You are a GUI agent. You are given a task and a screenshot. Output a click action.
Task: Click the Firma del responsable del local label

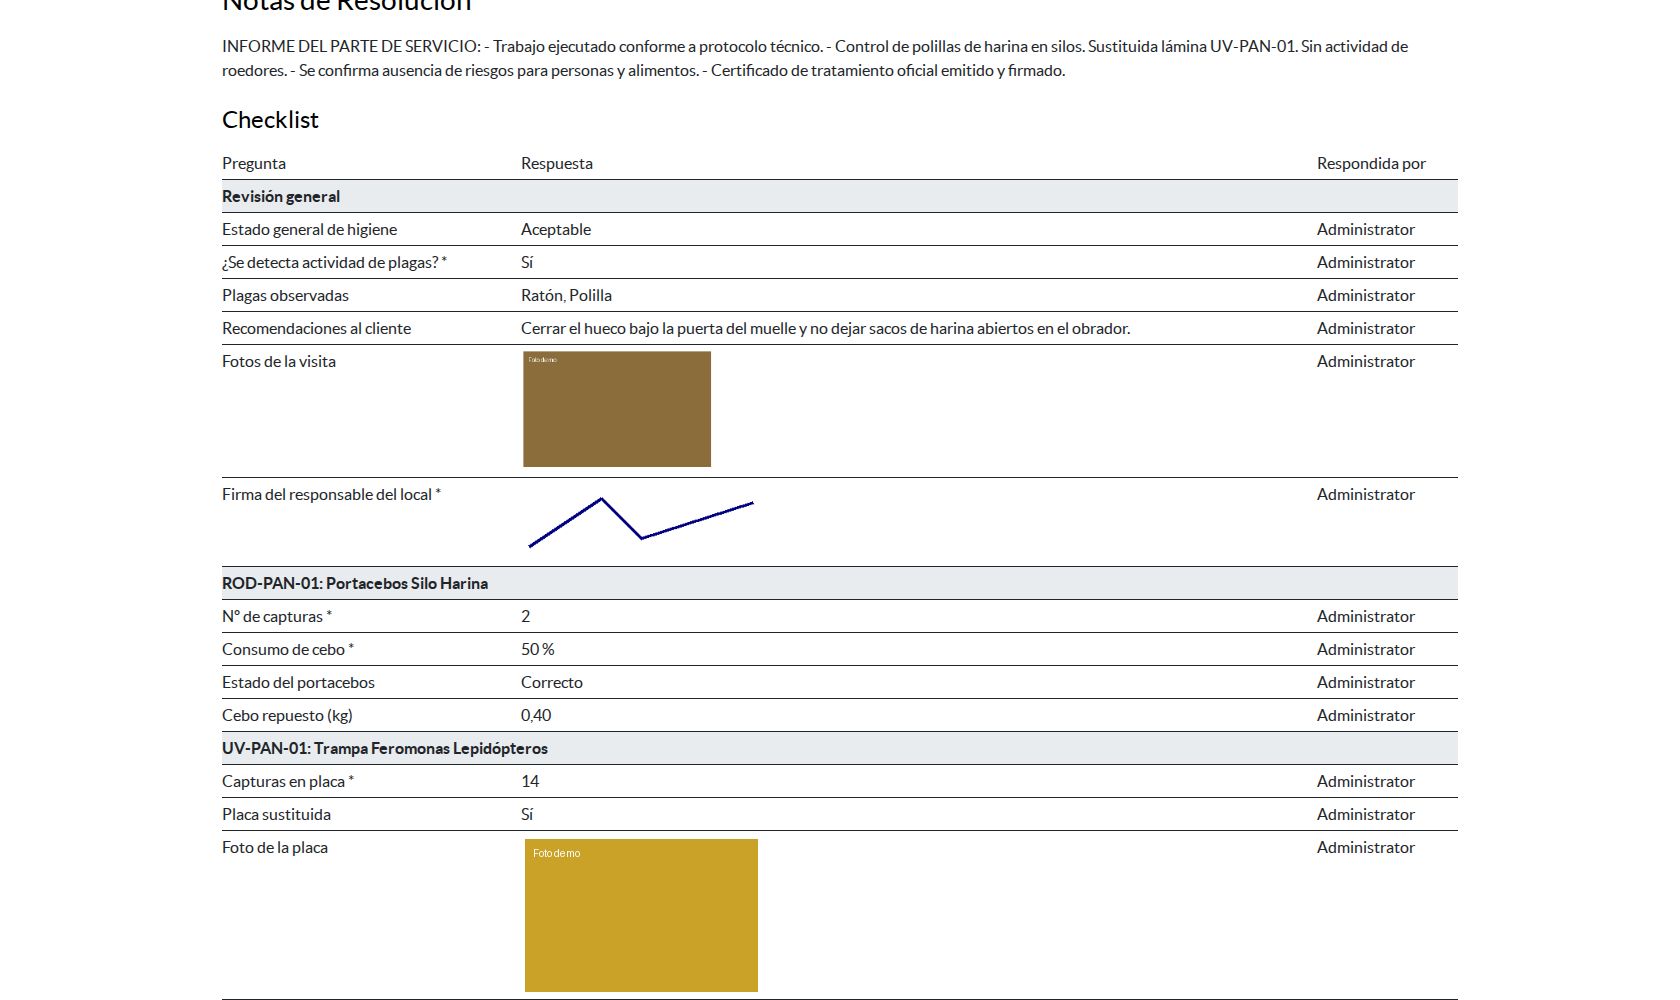point(331,494)
